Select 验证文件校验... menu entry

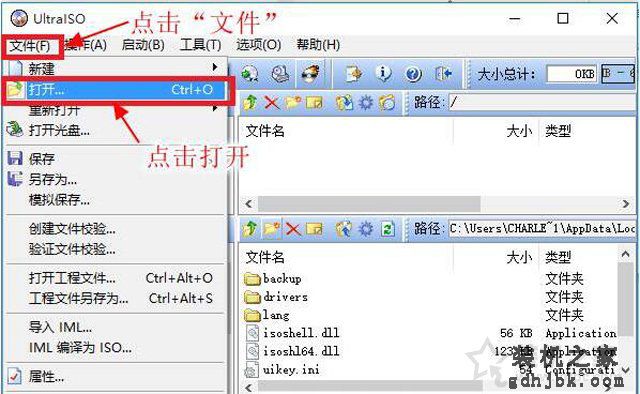point(115,249)
